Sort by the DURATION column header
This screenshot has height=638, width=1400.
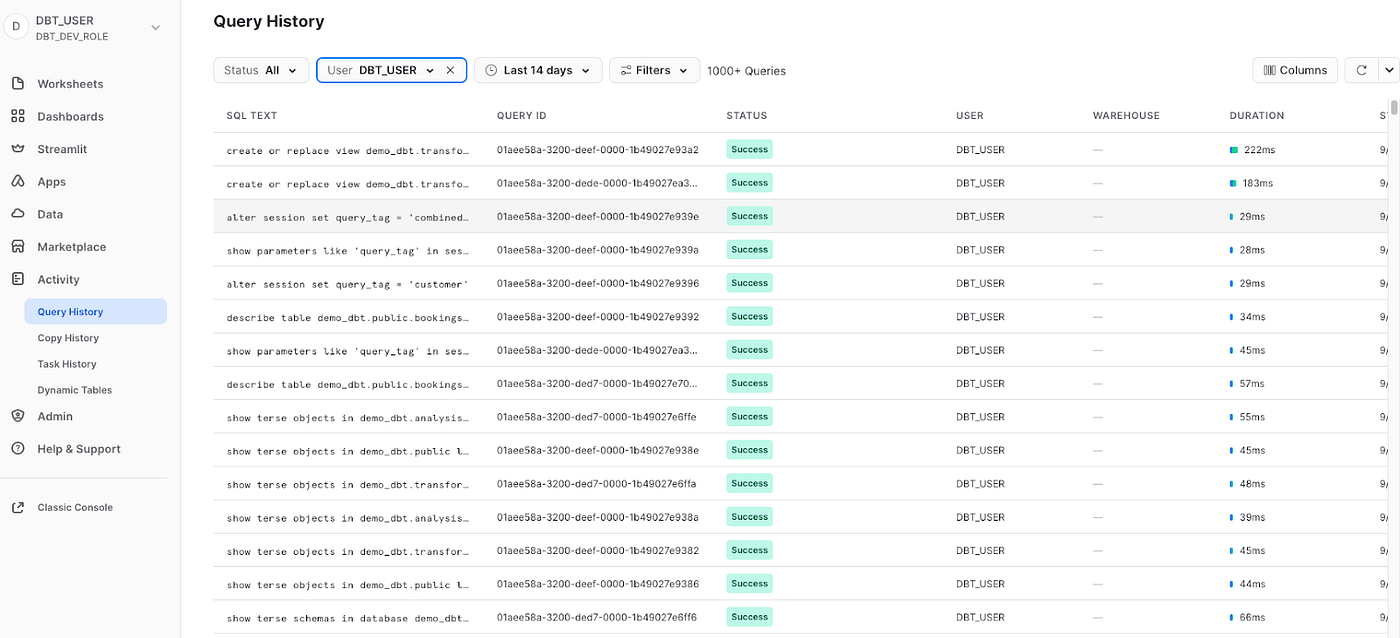tap(1256, 116)
